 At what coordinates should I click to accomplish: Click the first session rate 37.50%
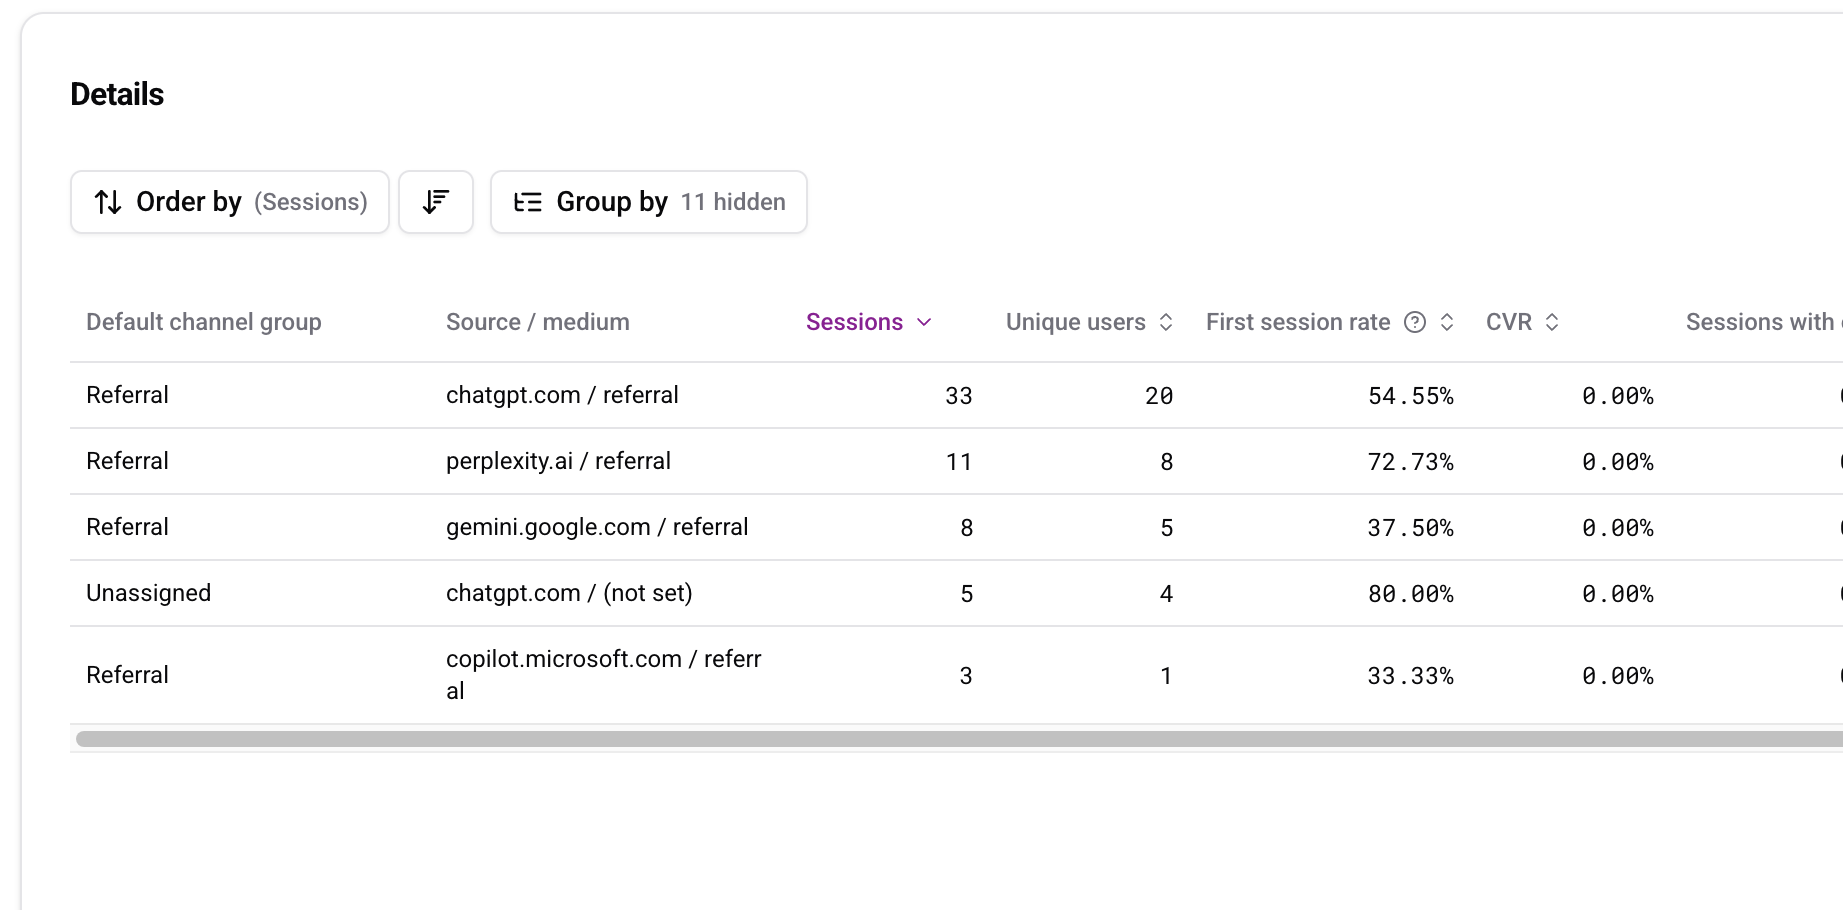tap(1411, 528)
